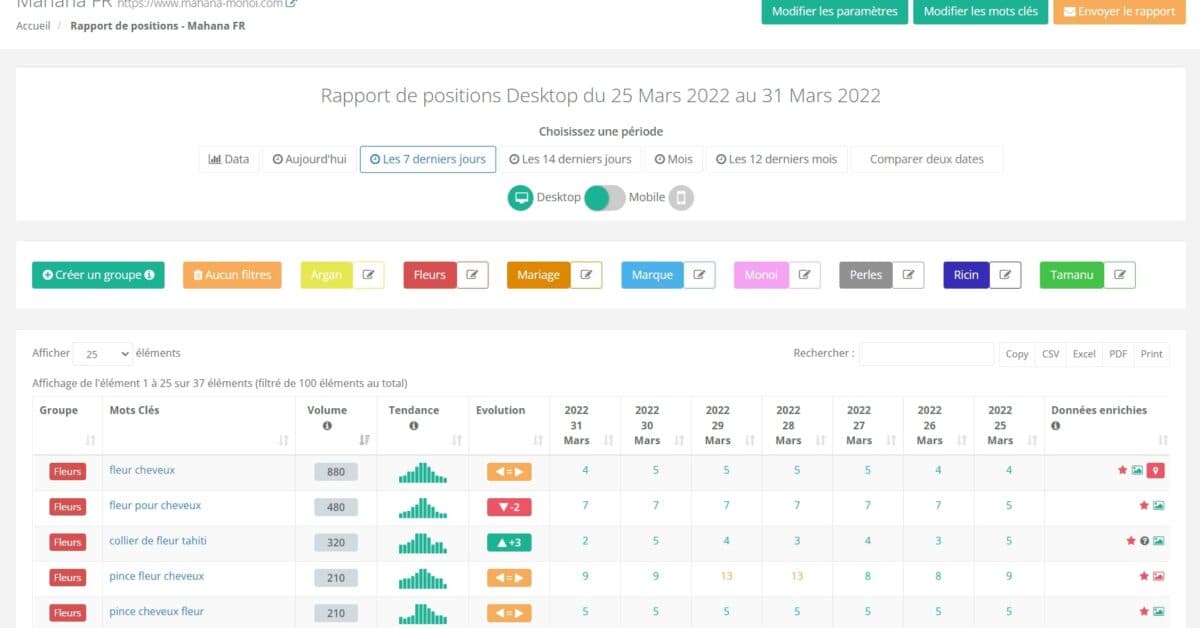Click the edit icon next to Mariage group
1200x628 pixels.
586,275
